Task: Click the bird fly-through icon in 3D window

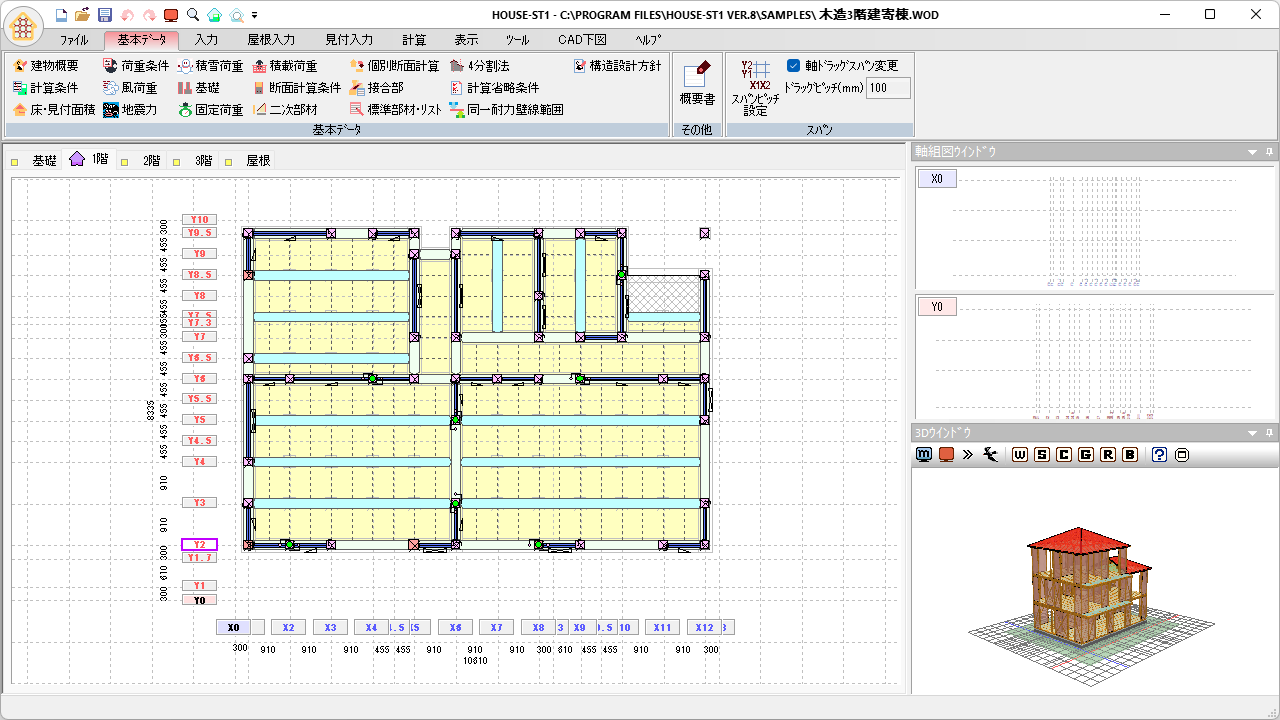Action: pyautogui.click(x=991, y=455)
